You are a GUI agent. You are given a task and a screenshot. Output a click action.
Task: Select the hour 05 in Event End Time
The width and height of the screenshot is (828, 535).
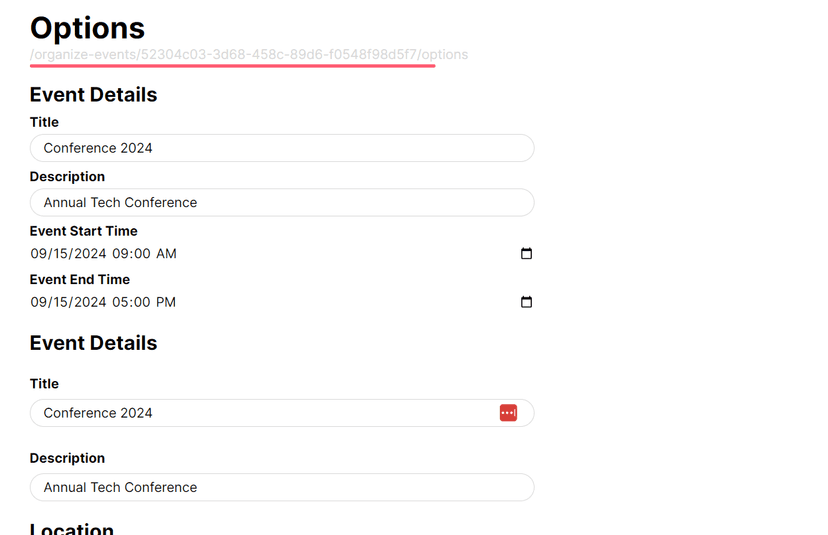point(120,302)
